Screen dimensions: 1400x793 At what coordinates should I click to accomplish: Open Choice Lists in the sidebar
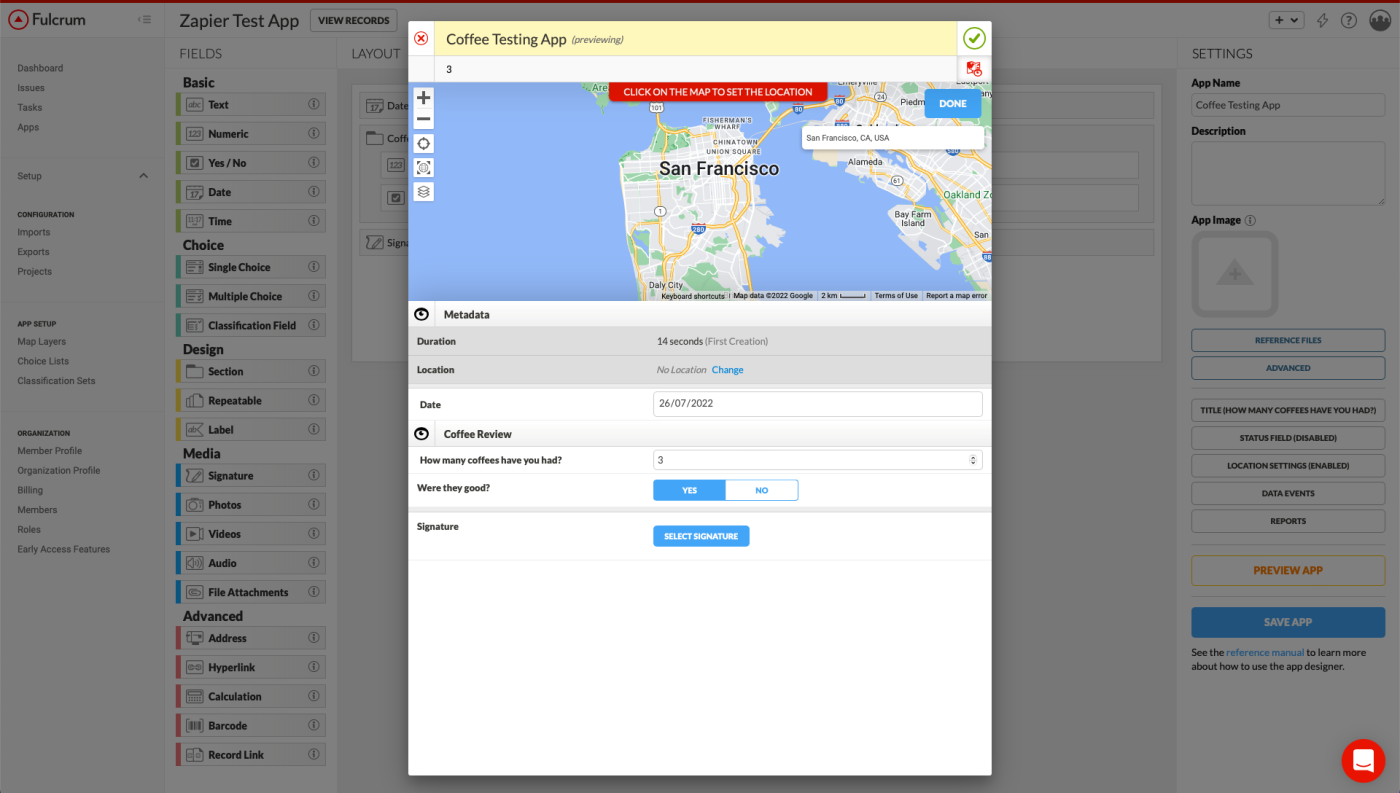43,361
